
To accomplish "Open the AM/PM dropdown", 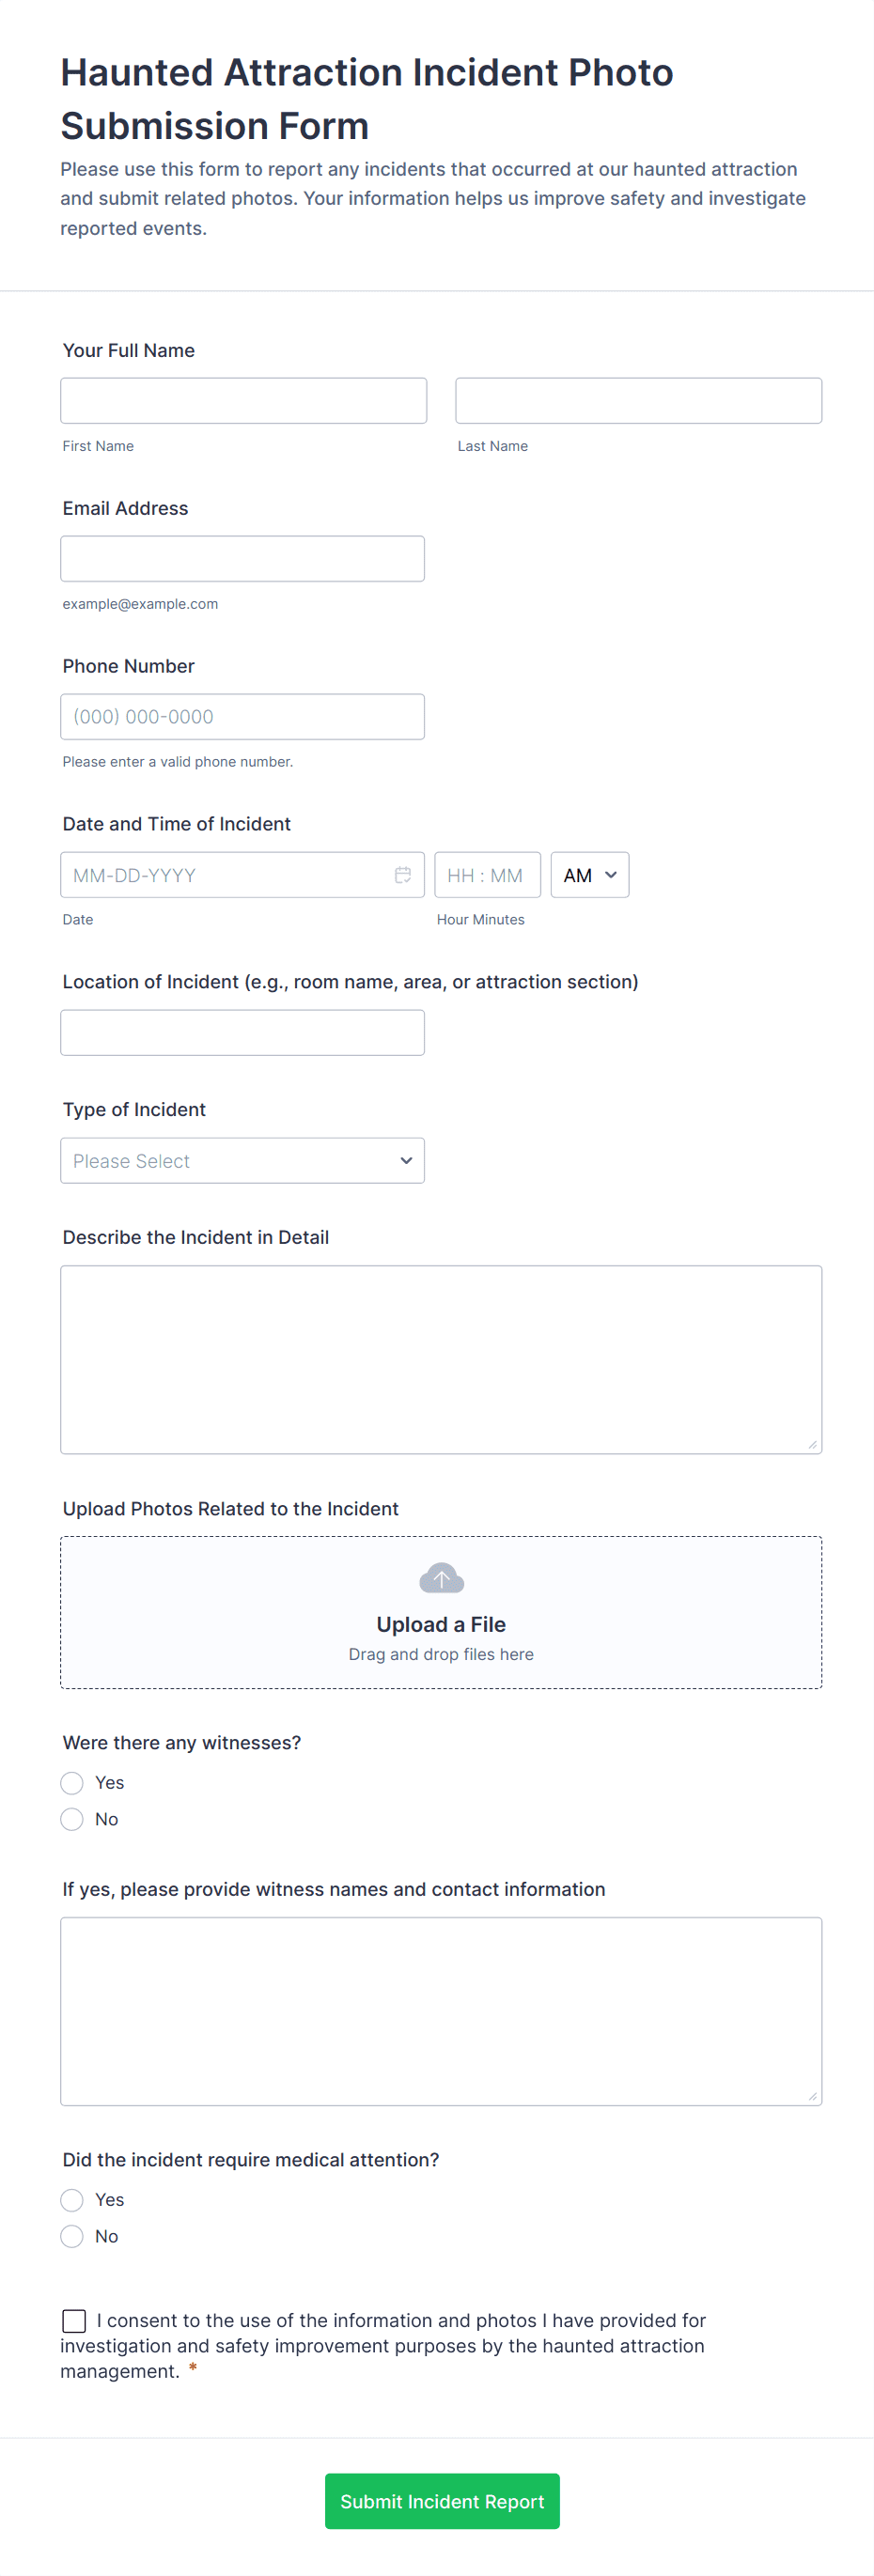I will coord(589,875).
